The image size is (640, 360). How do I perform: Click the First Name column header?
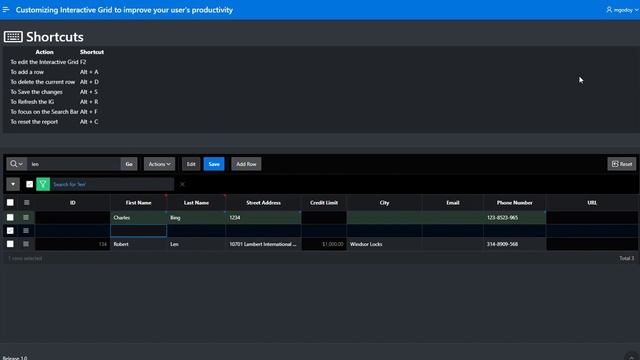[138, 202]
